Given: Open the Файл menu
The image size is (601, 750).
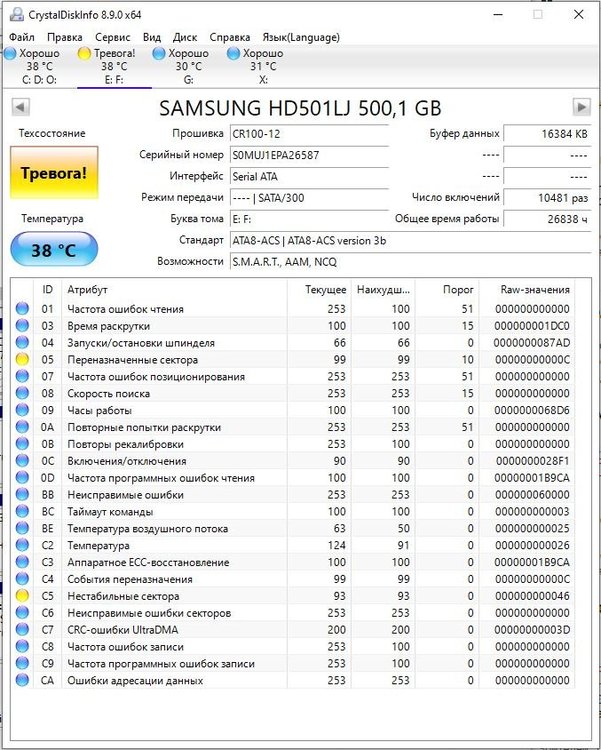Looking at the screenshot, I should 22,37.
